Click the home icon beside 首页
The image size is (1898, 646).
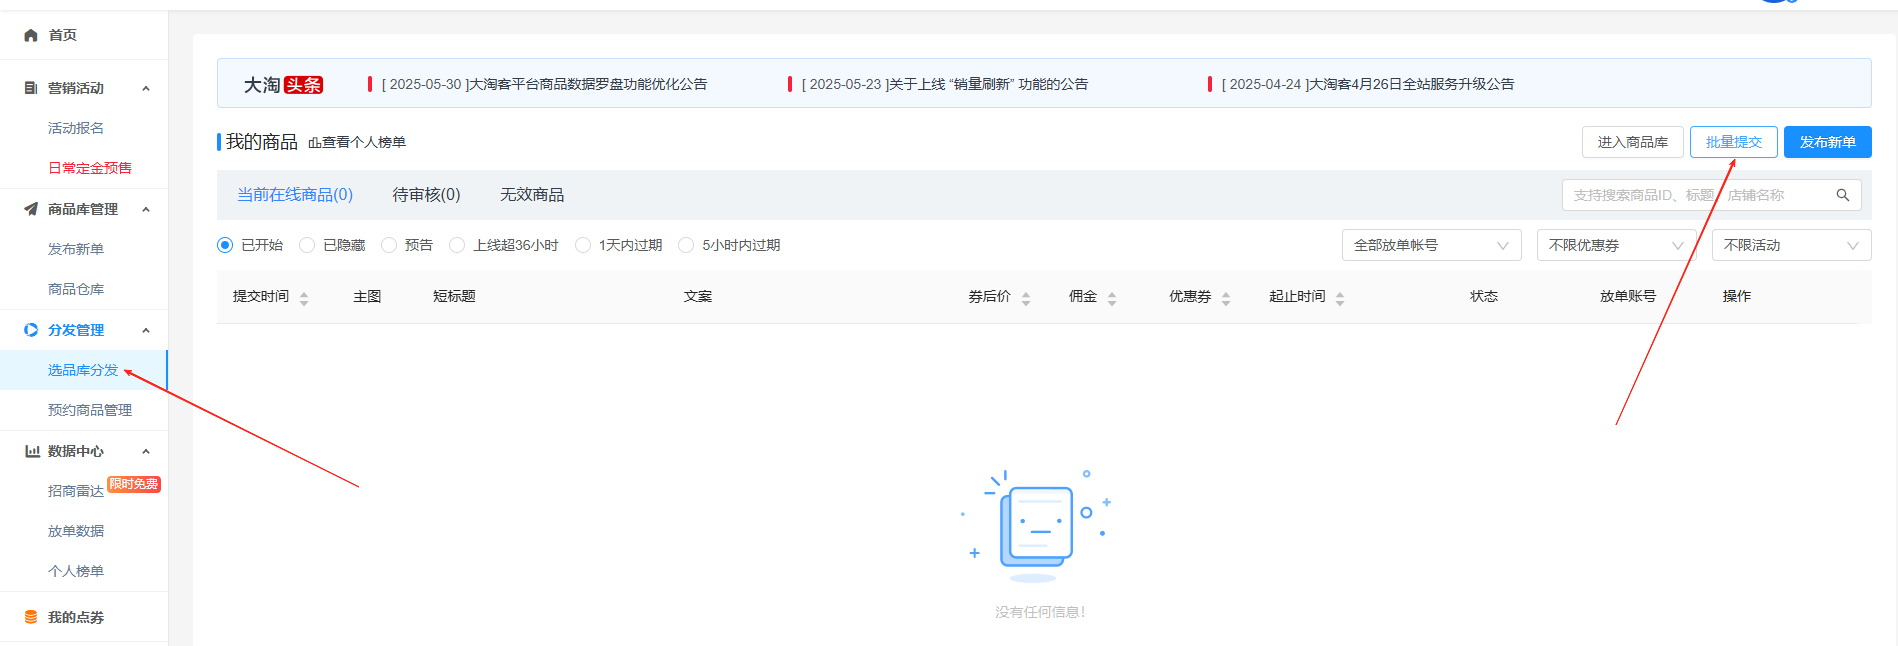pos(31,35)
